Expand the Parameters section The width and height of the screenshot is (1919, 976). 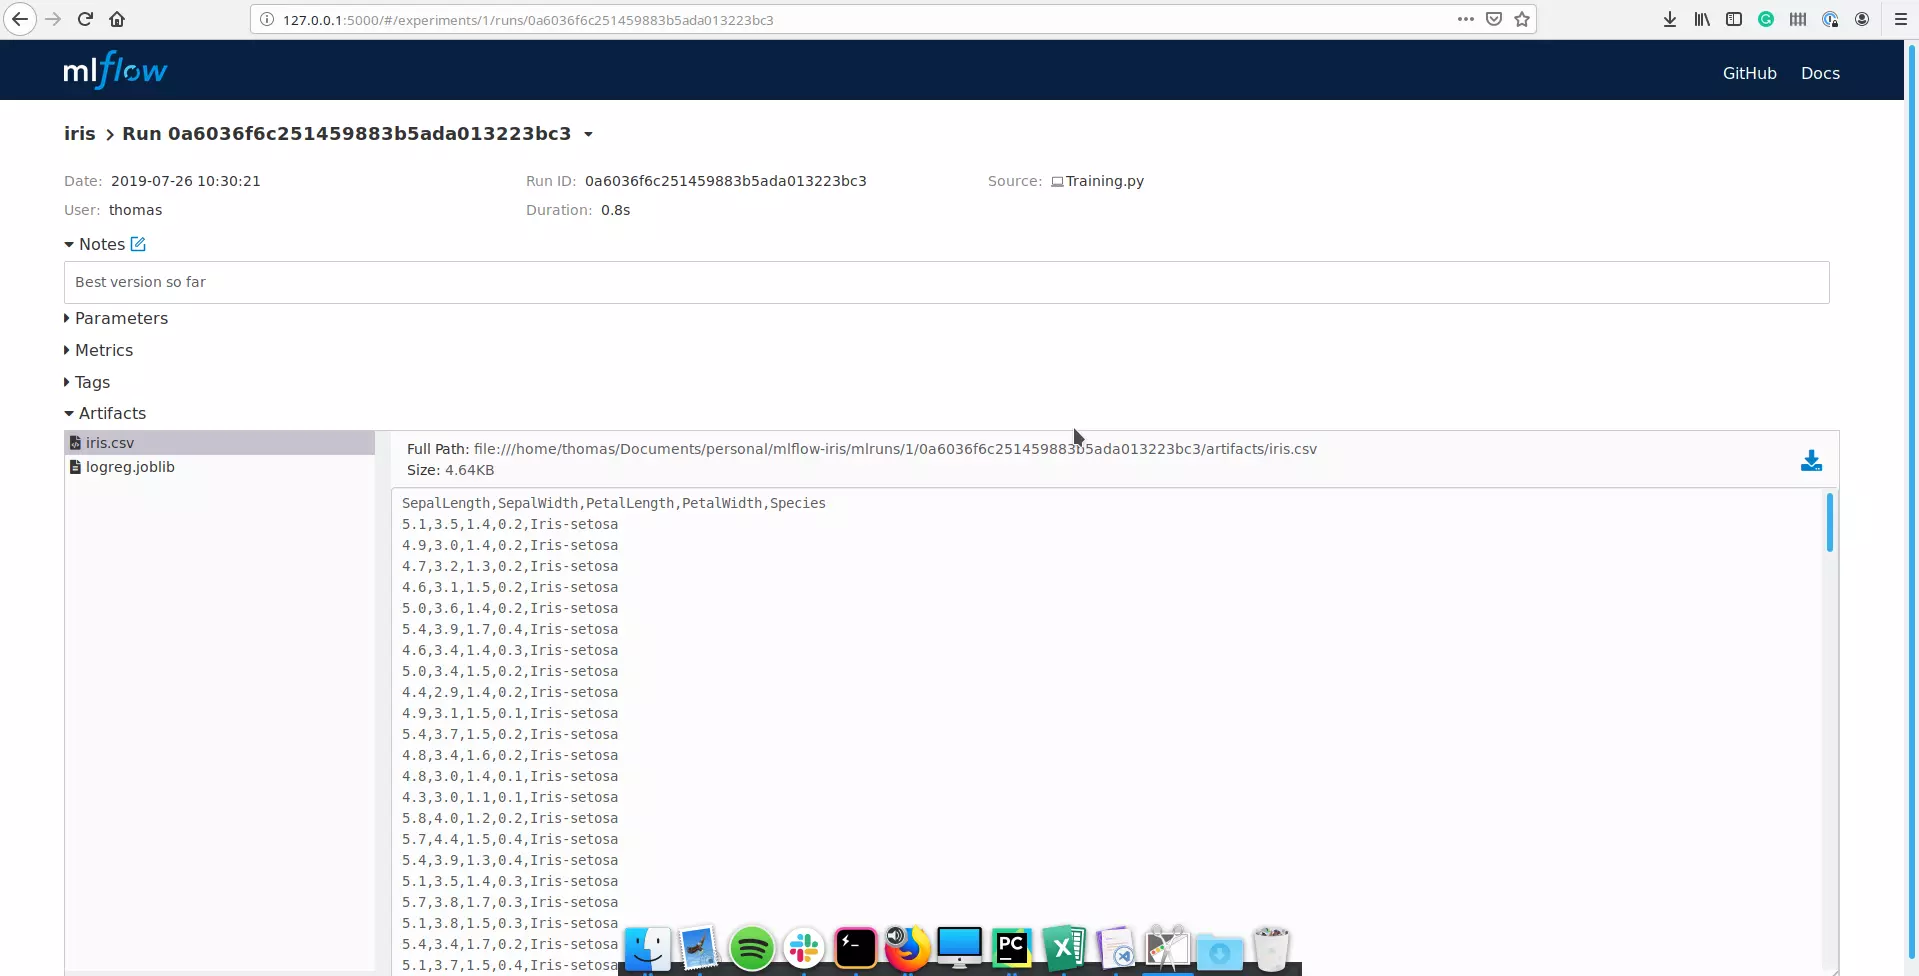click(120, 318)
